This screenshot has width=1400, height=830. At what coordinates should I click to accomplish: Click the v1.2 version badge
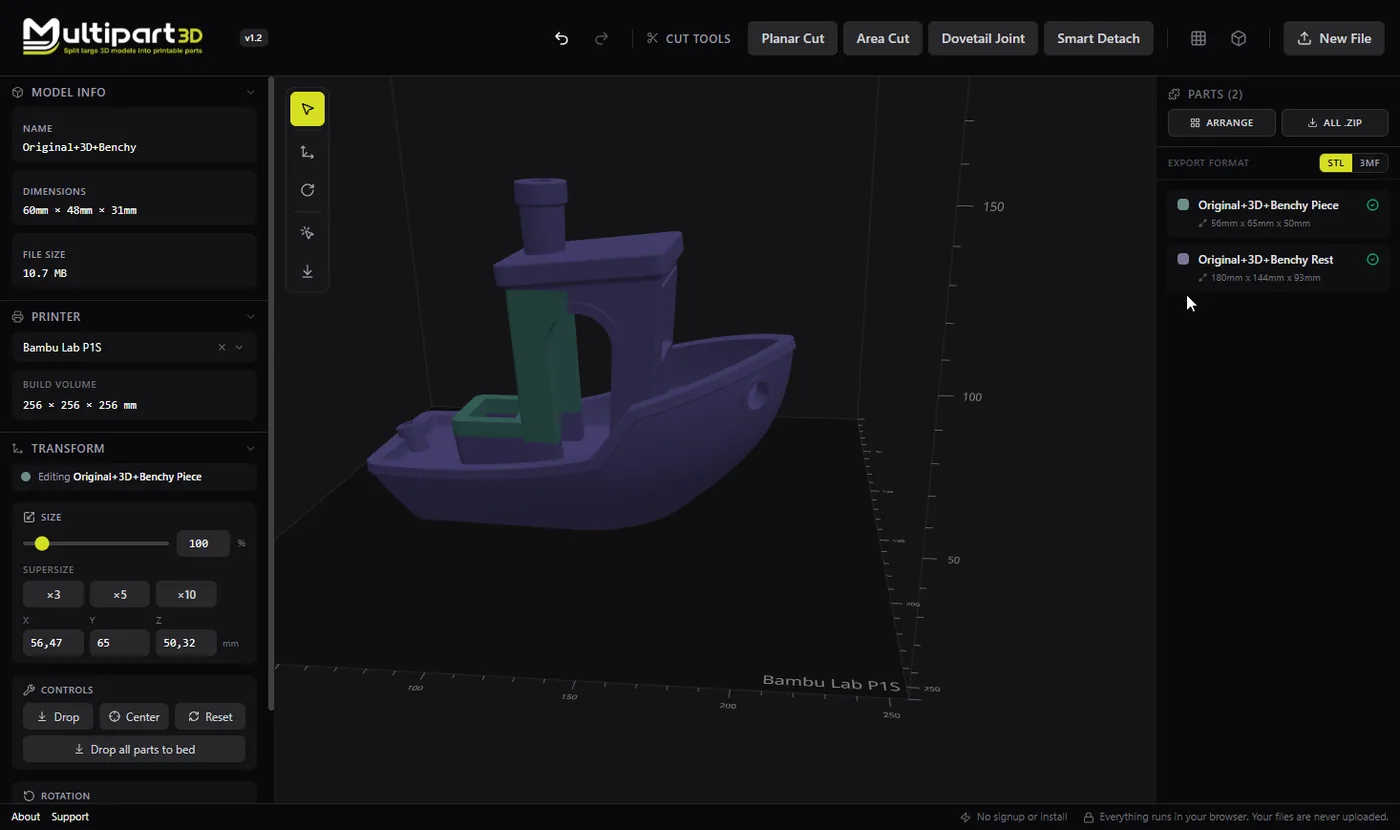tap(254, 38)
